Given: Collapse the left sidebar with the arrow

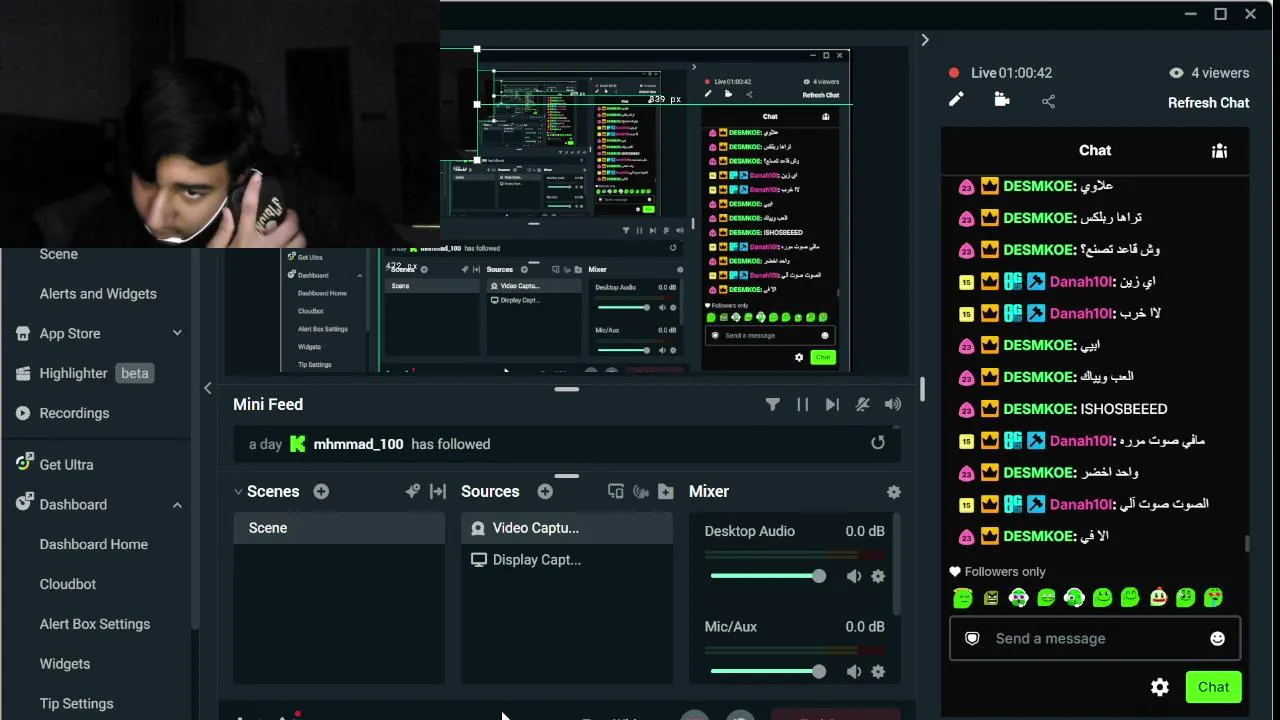Looking at the screenshot, I should tap(208, 388).
